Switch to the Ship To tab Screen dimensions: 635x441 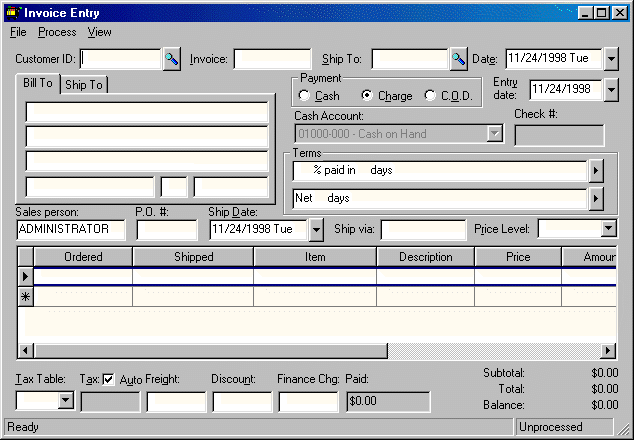pos(83,85)
